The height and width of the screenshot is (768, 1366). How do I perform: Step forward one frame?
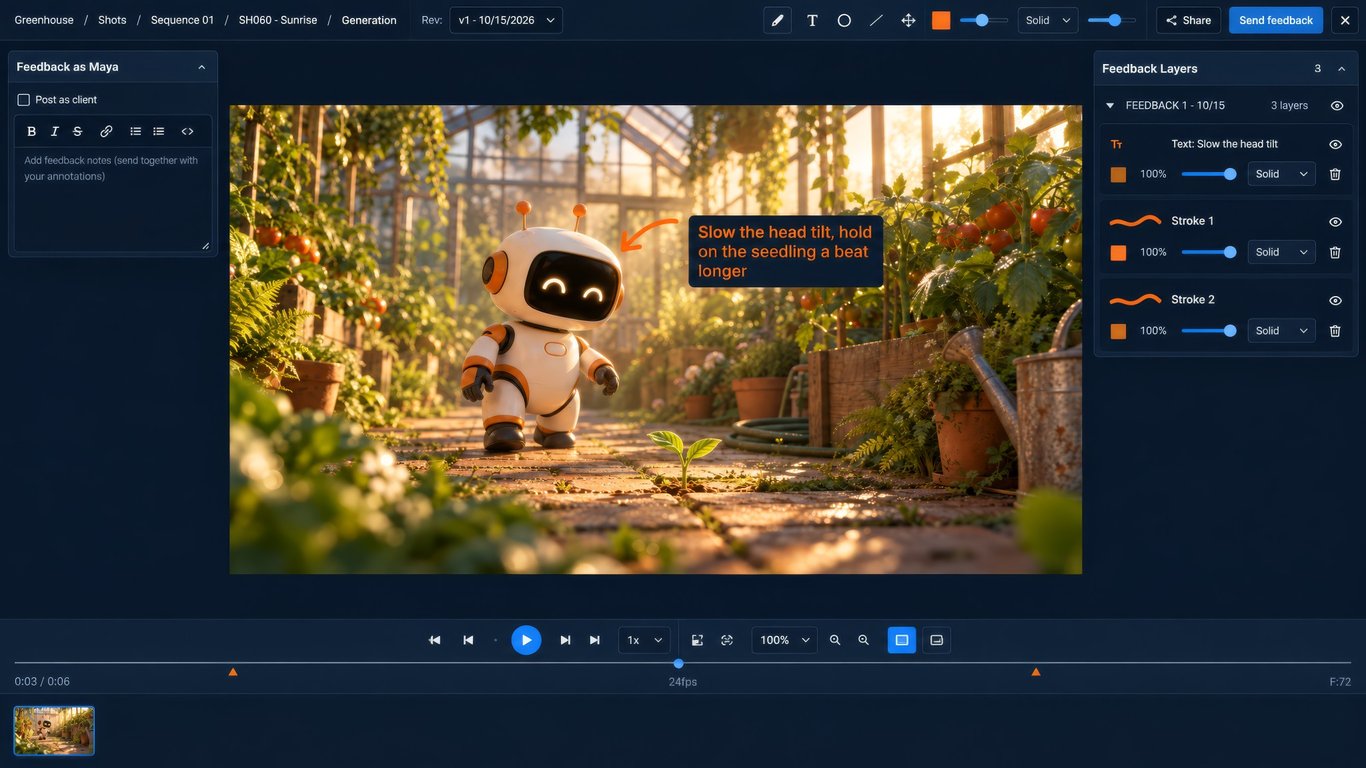(565, 640)
